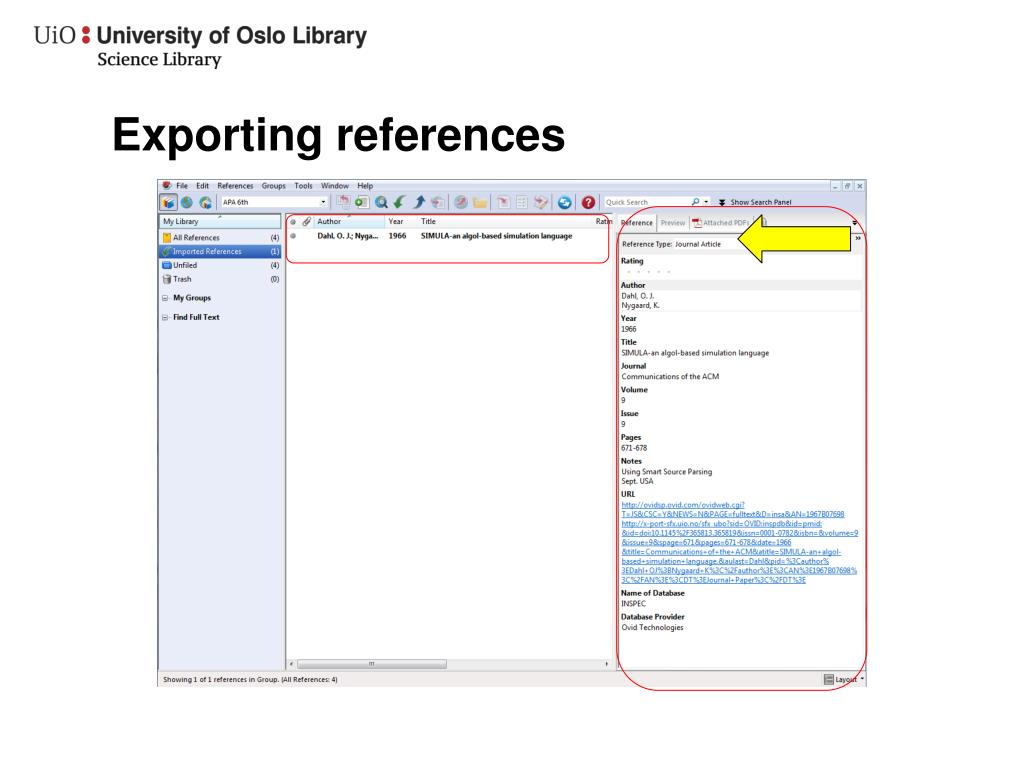Viewport: 1024px width, 768px height.
Task: Select All References group
Action: click(x=220, y=238)
